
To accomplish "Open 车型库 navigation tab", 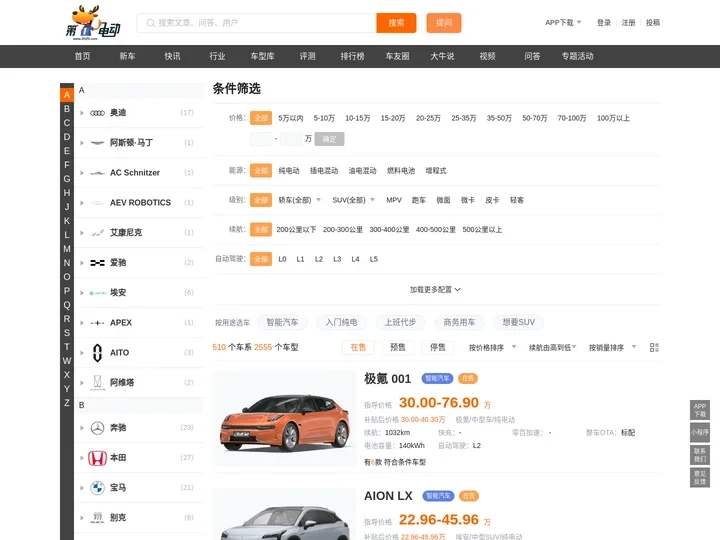I will pyautogui.click(x=262, y=56).
